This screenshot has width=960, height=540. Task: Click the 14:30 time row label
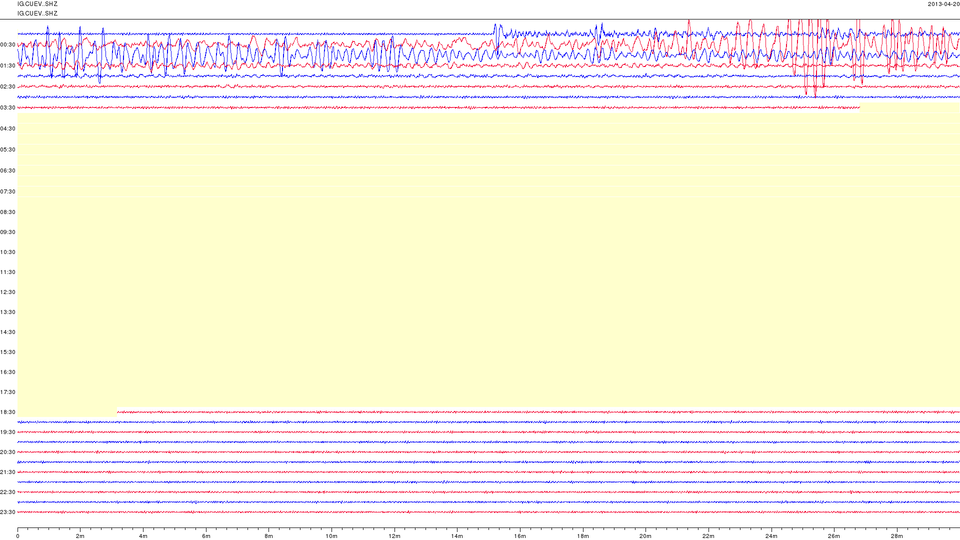coord(8,332)
